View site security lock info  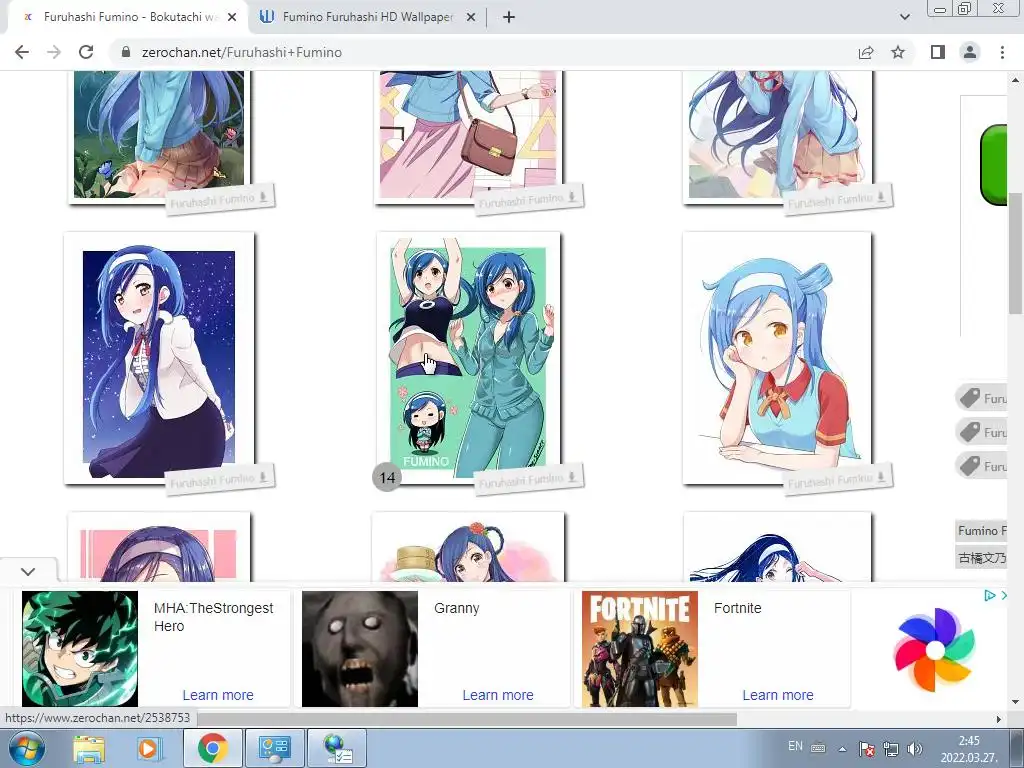126,52
